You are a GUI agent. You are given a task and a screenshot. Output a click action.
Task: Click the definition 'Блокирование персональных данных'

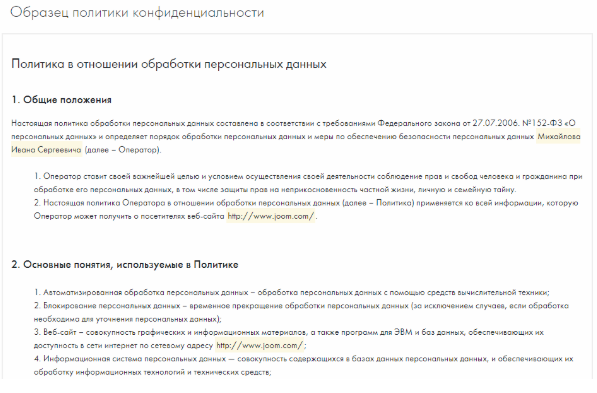coord(301,312)
